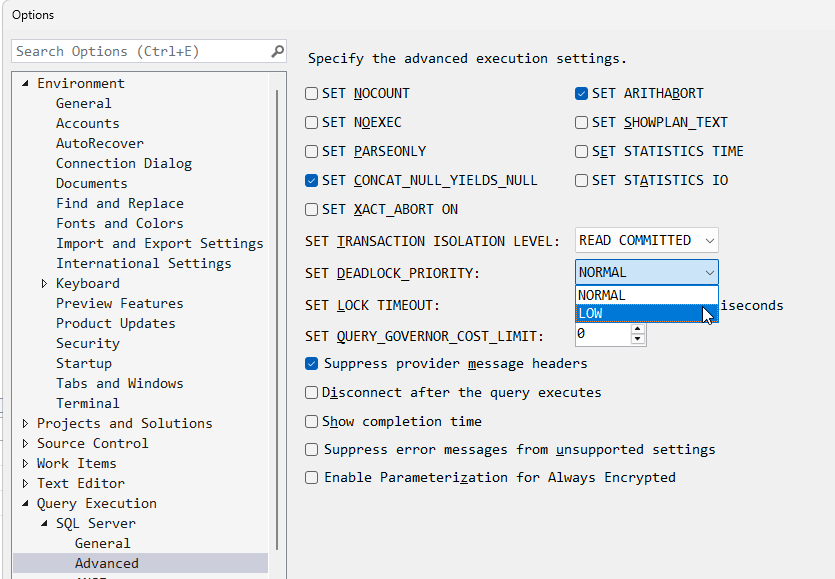Click the options tree vertical scrollbar
Viewport: 835px width, 579px height.
pos(278,300)
